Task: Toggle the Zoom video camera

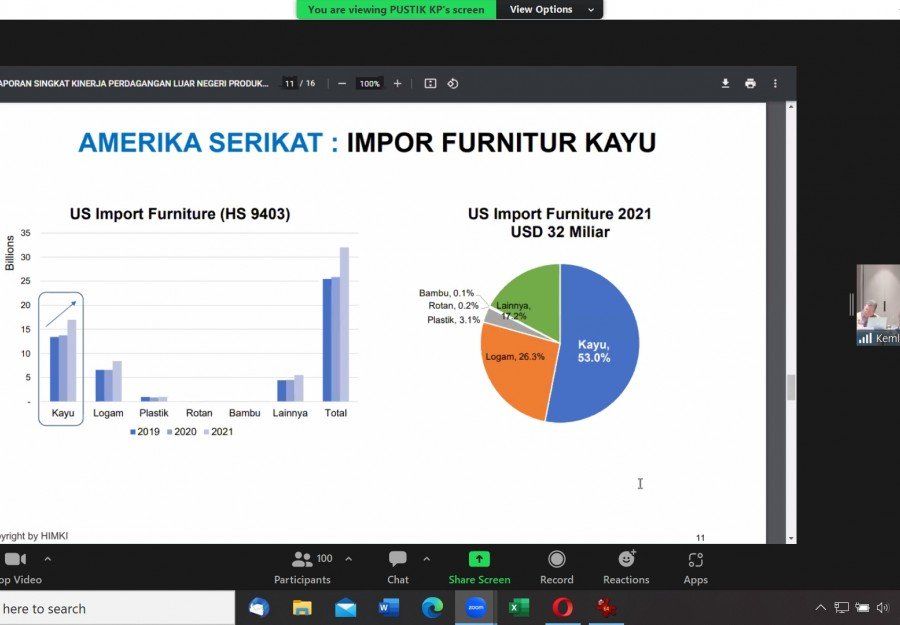Action: (16, 568)
